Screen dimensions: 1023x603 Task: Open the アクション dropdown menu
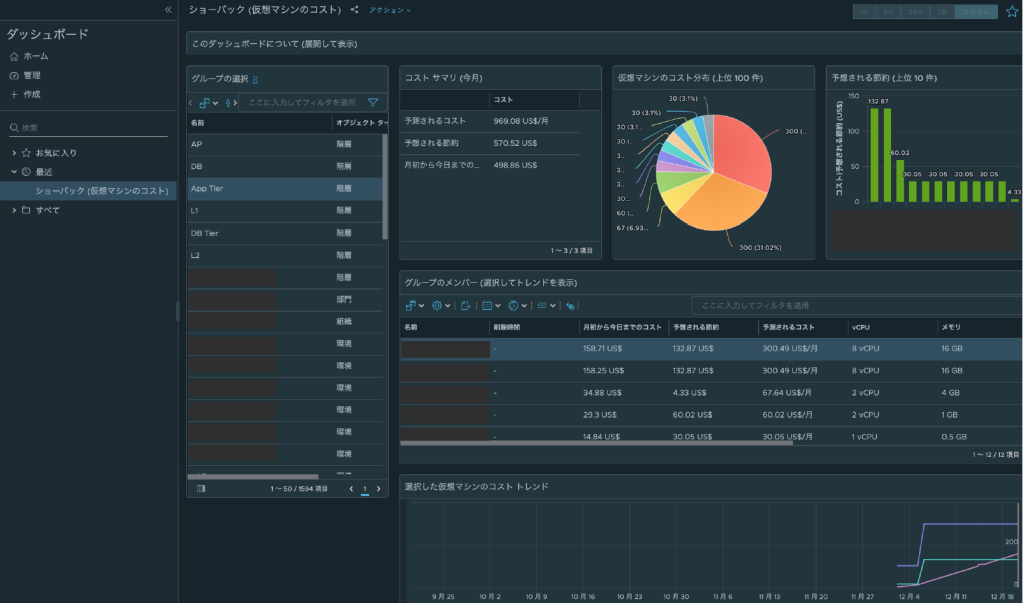tap(390, 10)
